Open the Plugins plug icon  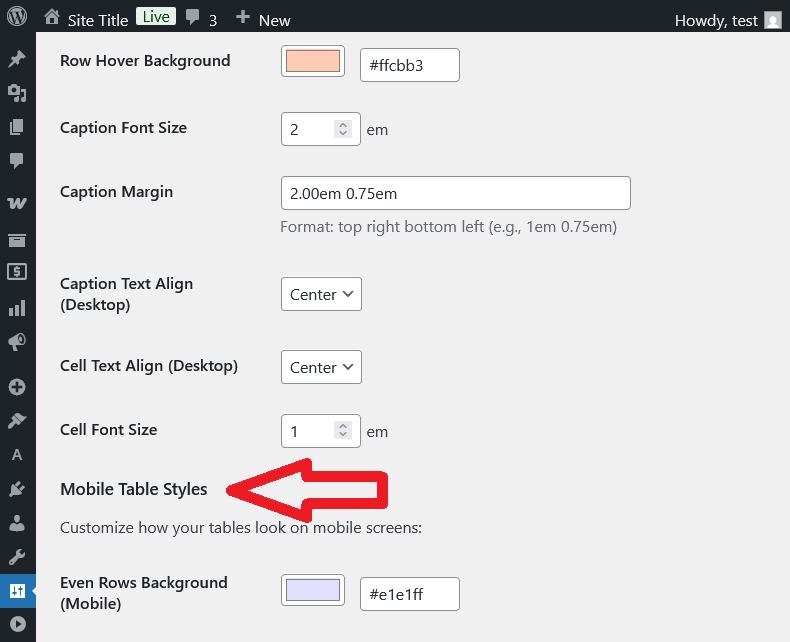tap(17, 488)
